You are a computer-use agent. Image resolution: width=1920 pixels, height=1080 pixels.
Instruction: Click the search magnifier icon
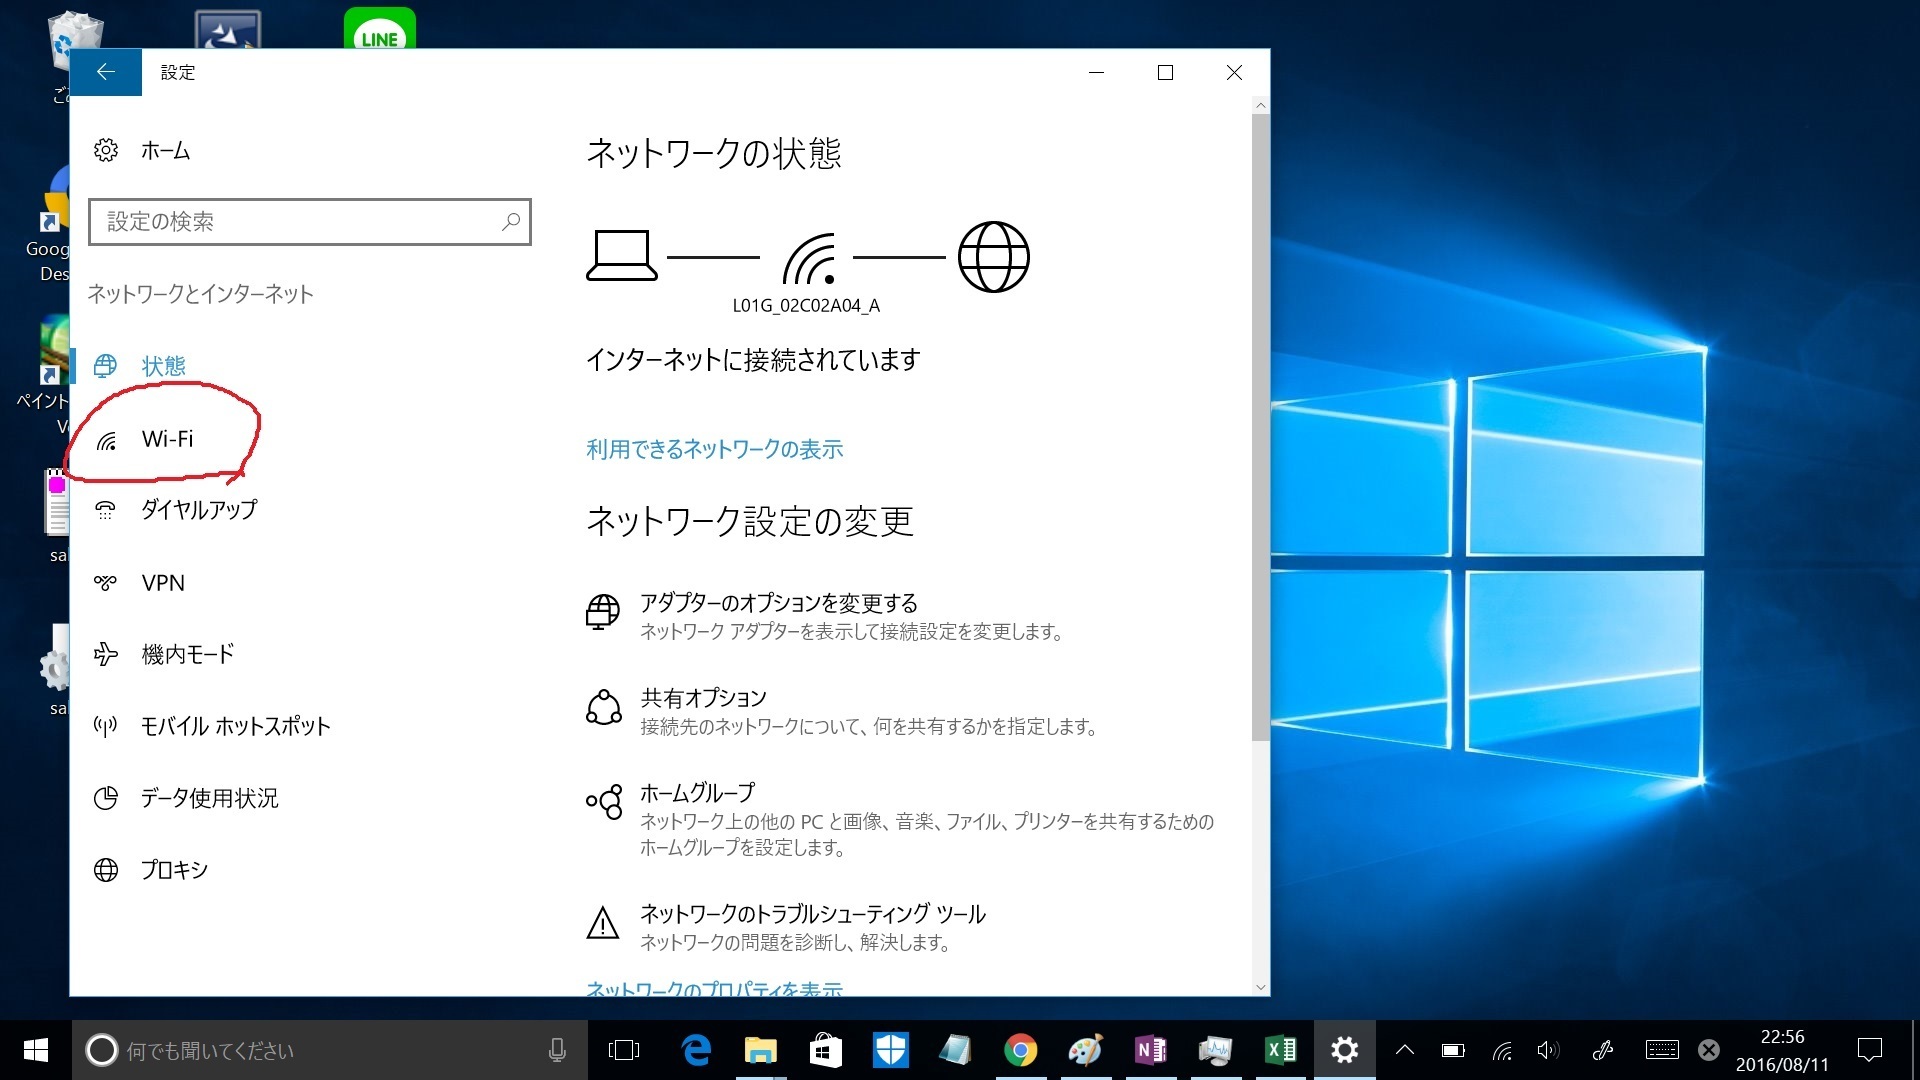pyautogui.click(x=511, y=222)
